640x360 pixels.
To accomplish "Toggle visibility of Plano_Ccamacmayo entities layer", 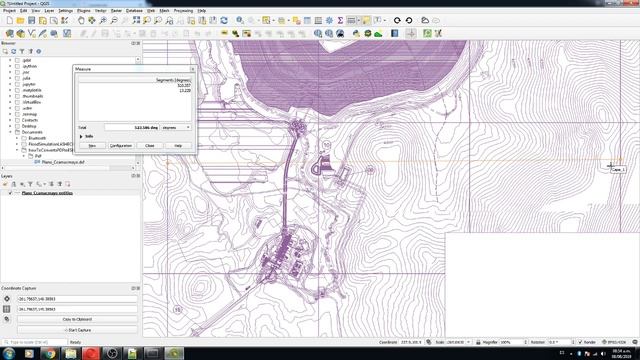I will click(10, 193).
